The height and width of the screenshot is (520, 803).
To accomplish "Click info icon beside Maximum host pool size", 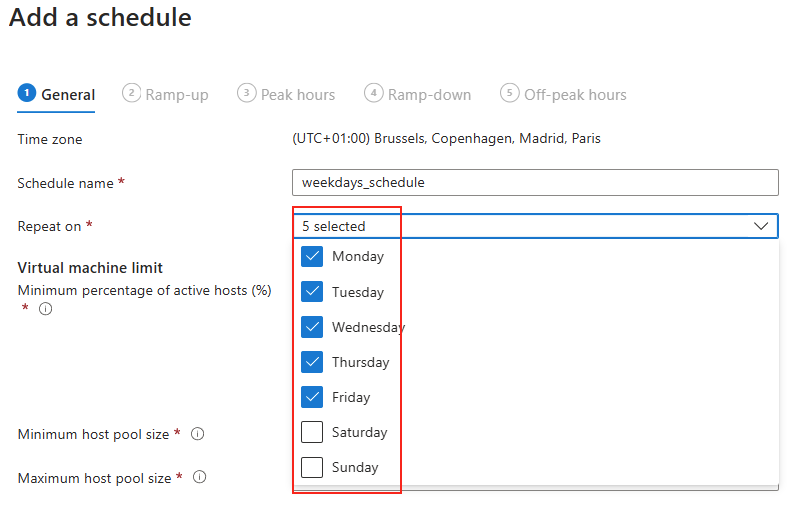I will 200,477.
